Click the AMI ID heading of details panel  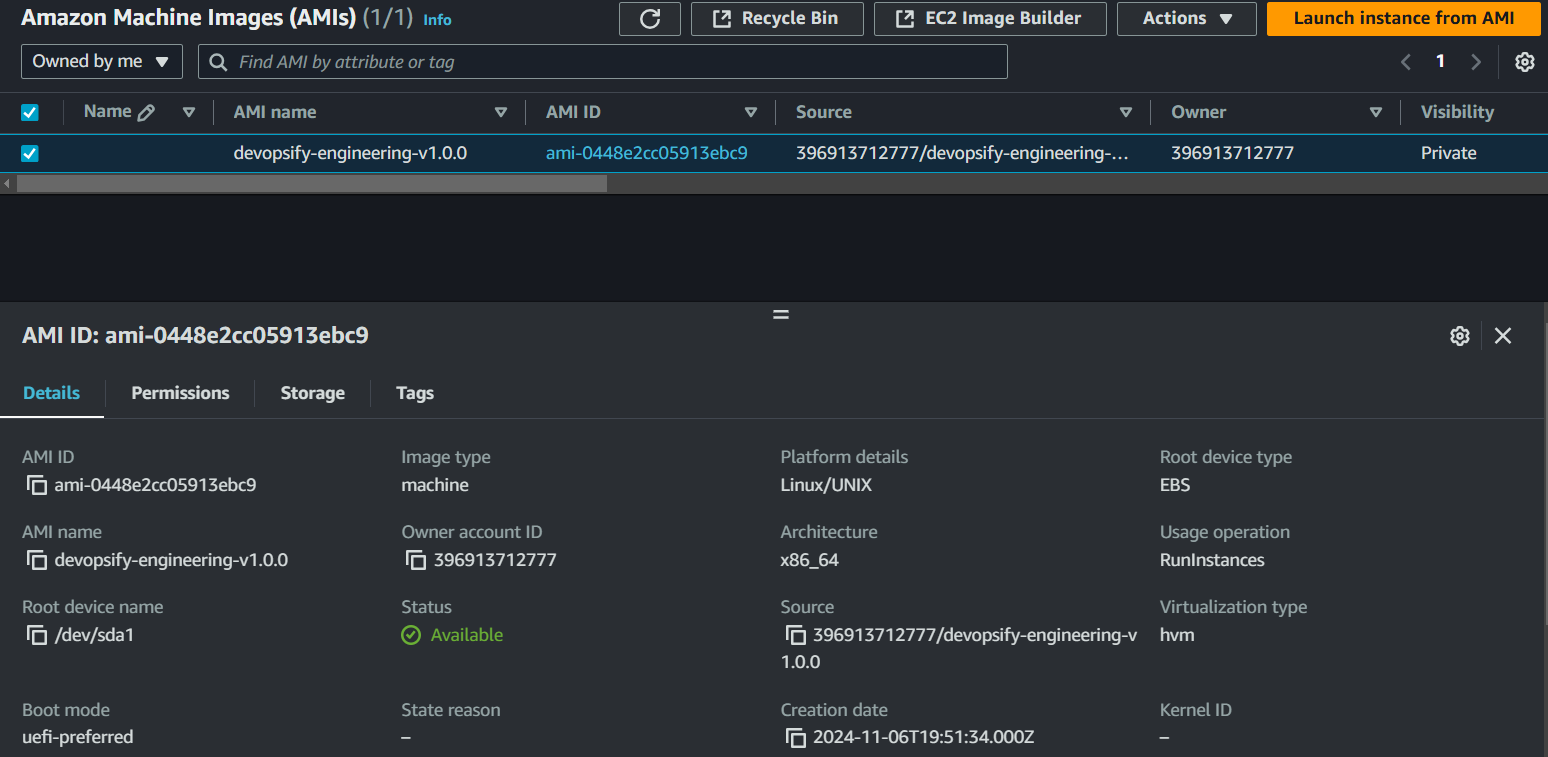[x=195, y=336]
